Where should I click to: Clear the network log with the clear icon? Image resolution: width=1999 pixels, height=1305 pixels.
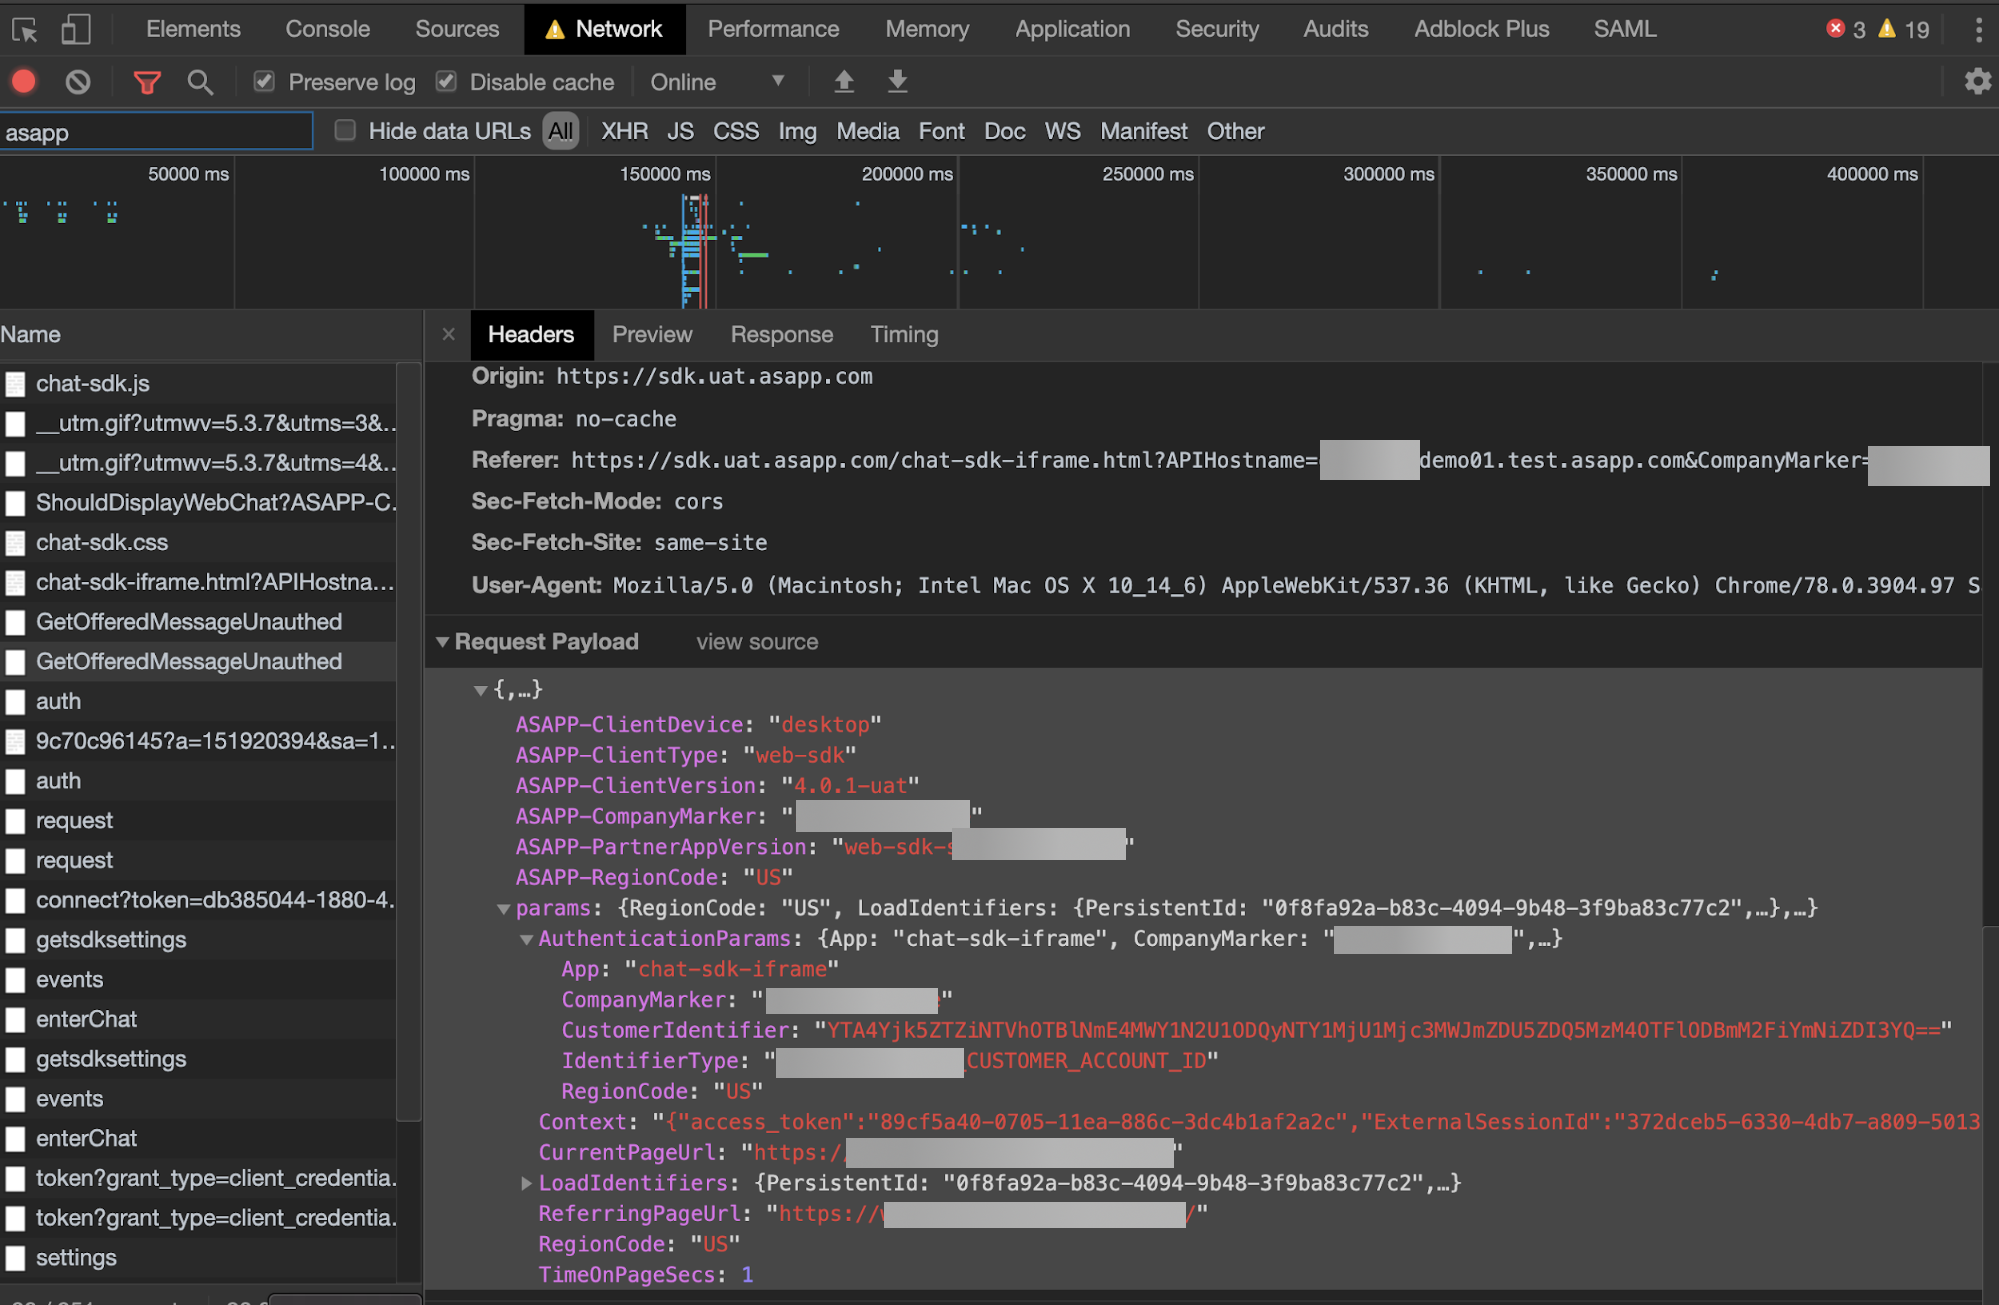(x=77, y=82)
